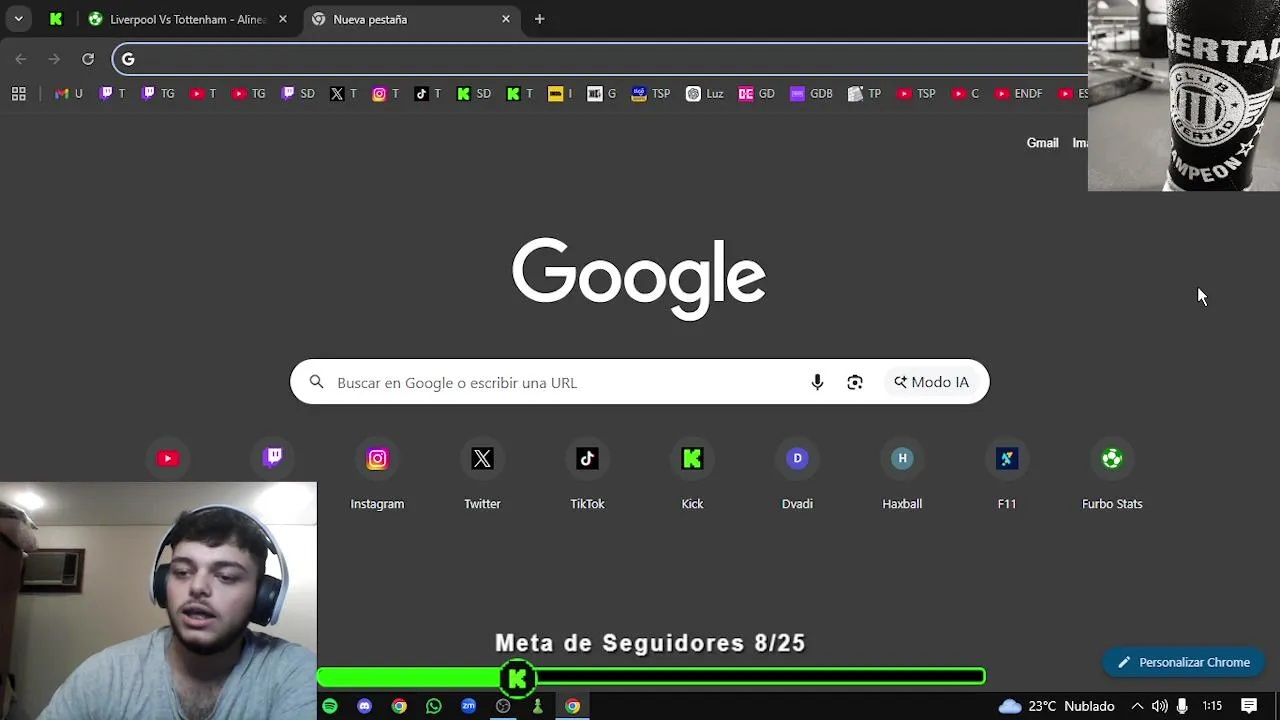
Task: Switch to the pinned Kick tab
Action: [56, 19]
